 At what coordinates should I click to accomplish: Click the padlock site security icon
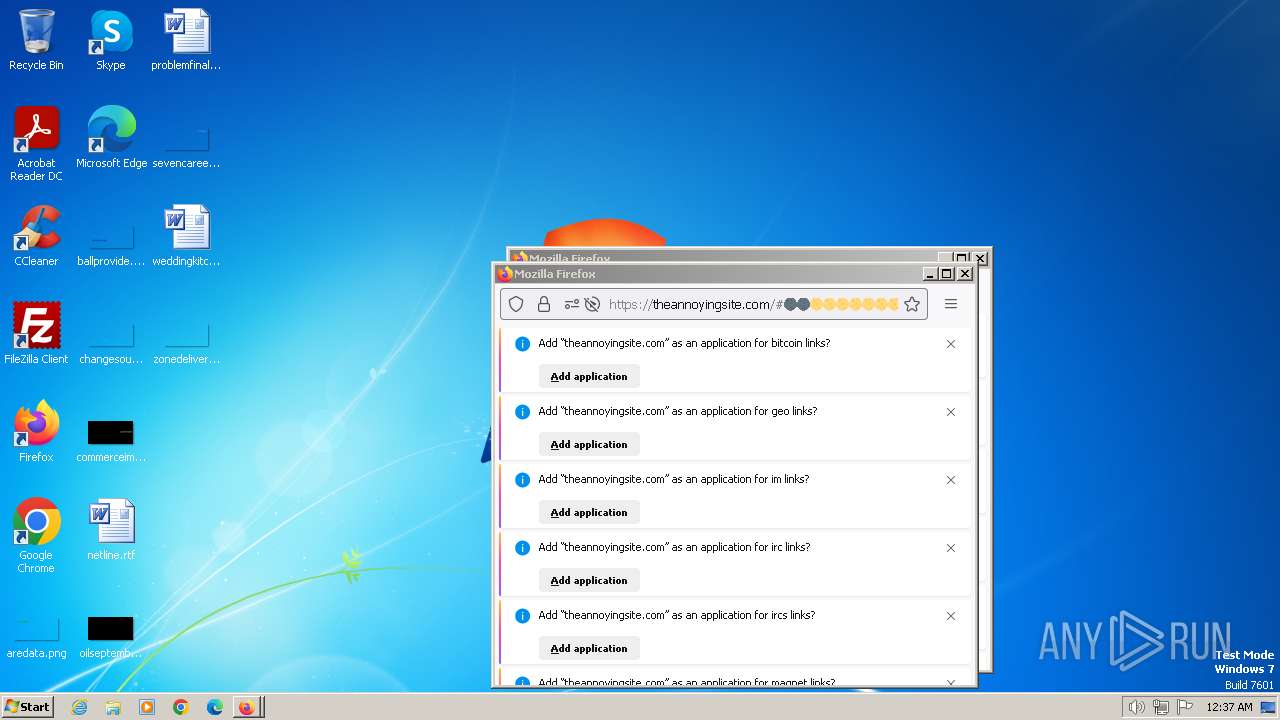coord(543,304)
